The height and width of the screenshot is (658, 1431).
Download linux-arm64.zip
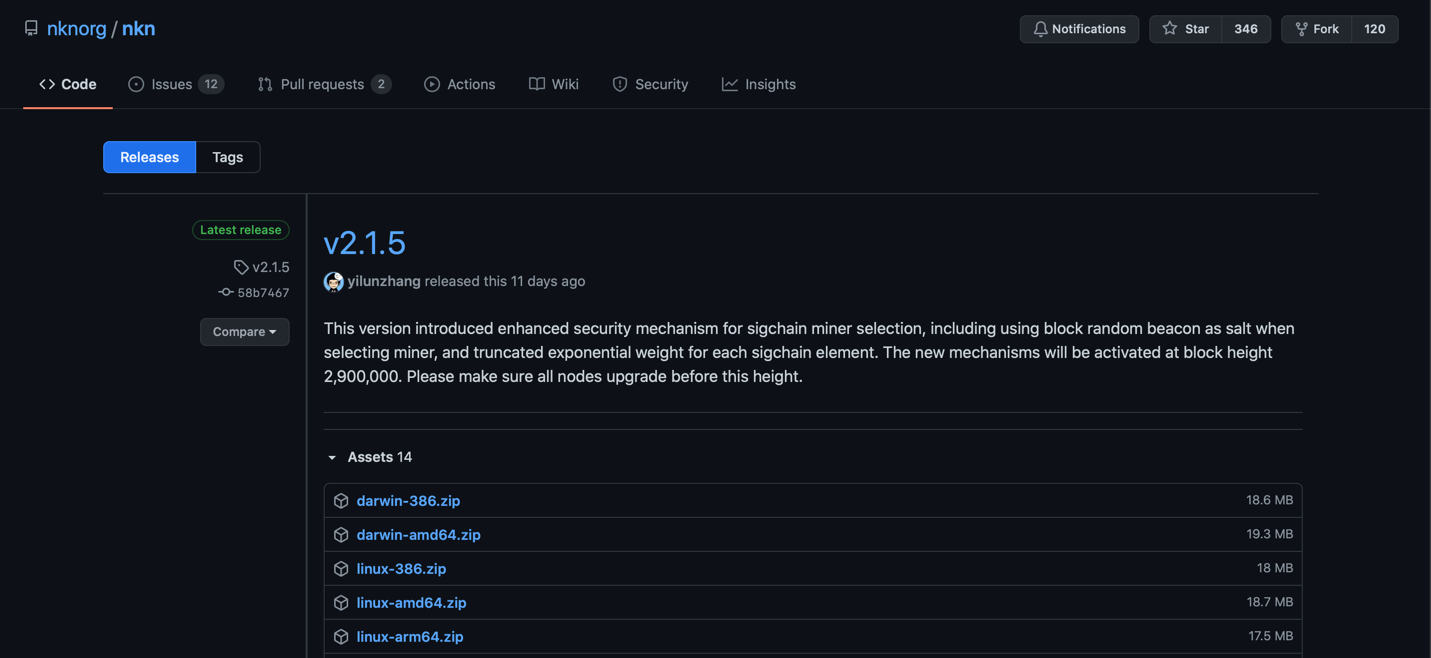(x=410, y=636)
